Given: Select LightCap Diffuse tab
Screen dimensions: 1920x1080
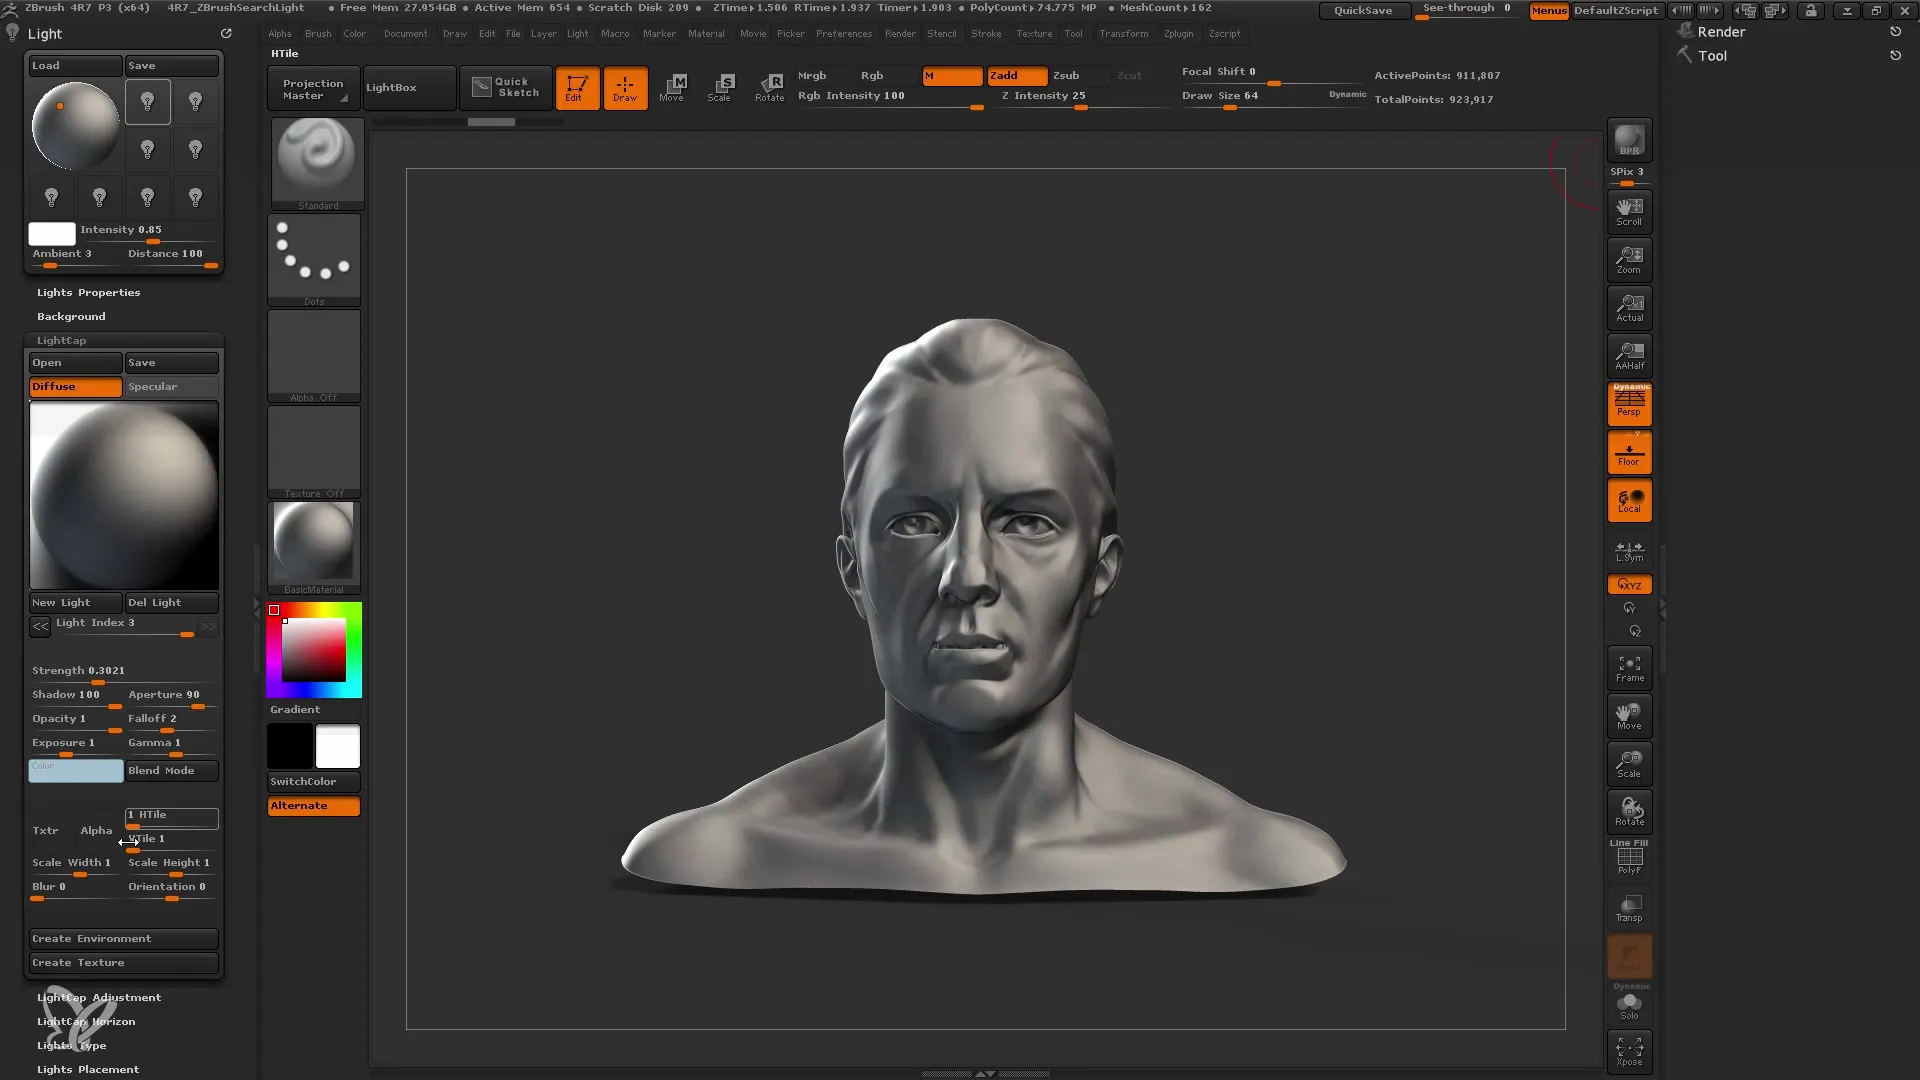Looking at the screenshot, I should 75,387.
